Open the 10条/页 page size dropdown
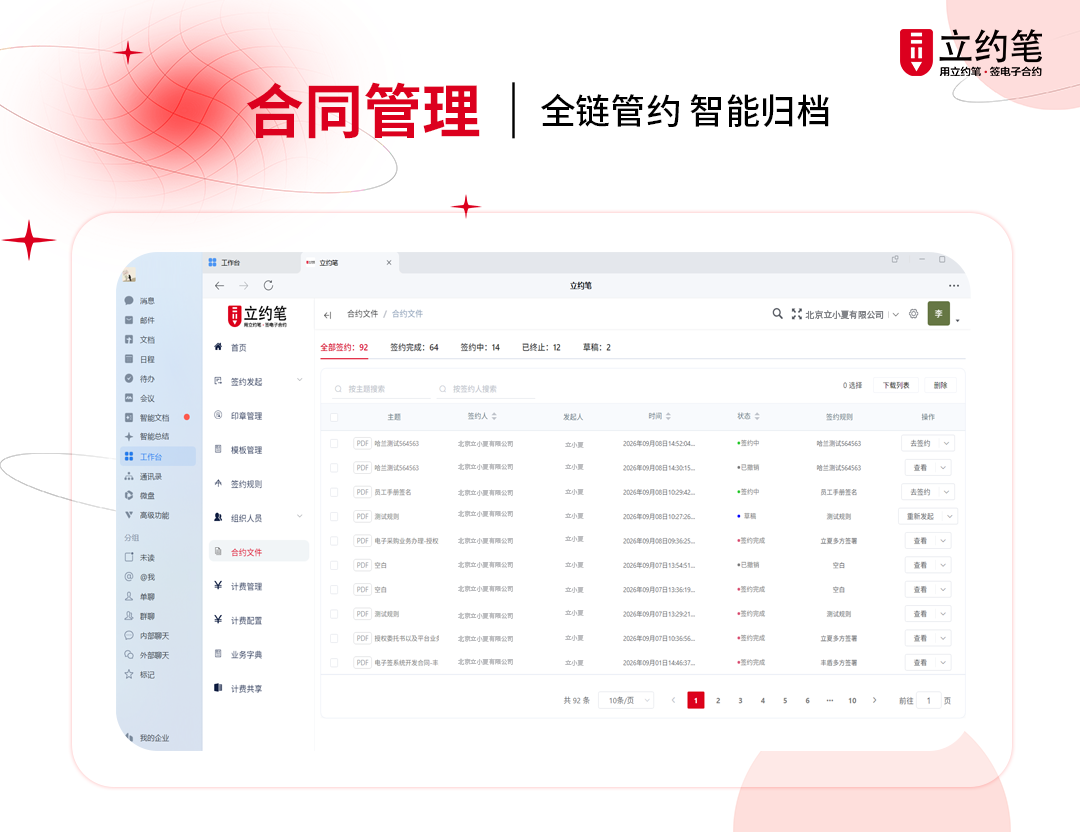Viewport: 1080px width, 832px height. pos(626,700)
